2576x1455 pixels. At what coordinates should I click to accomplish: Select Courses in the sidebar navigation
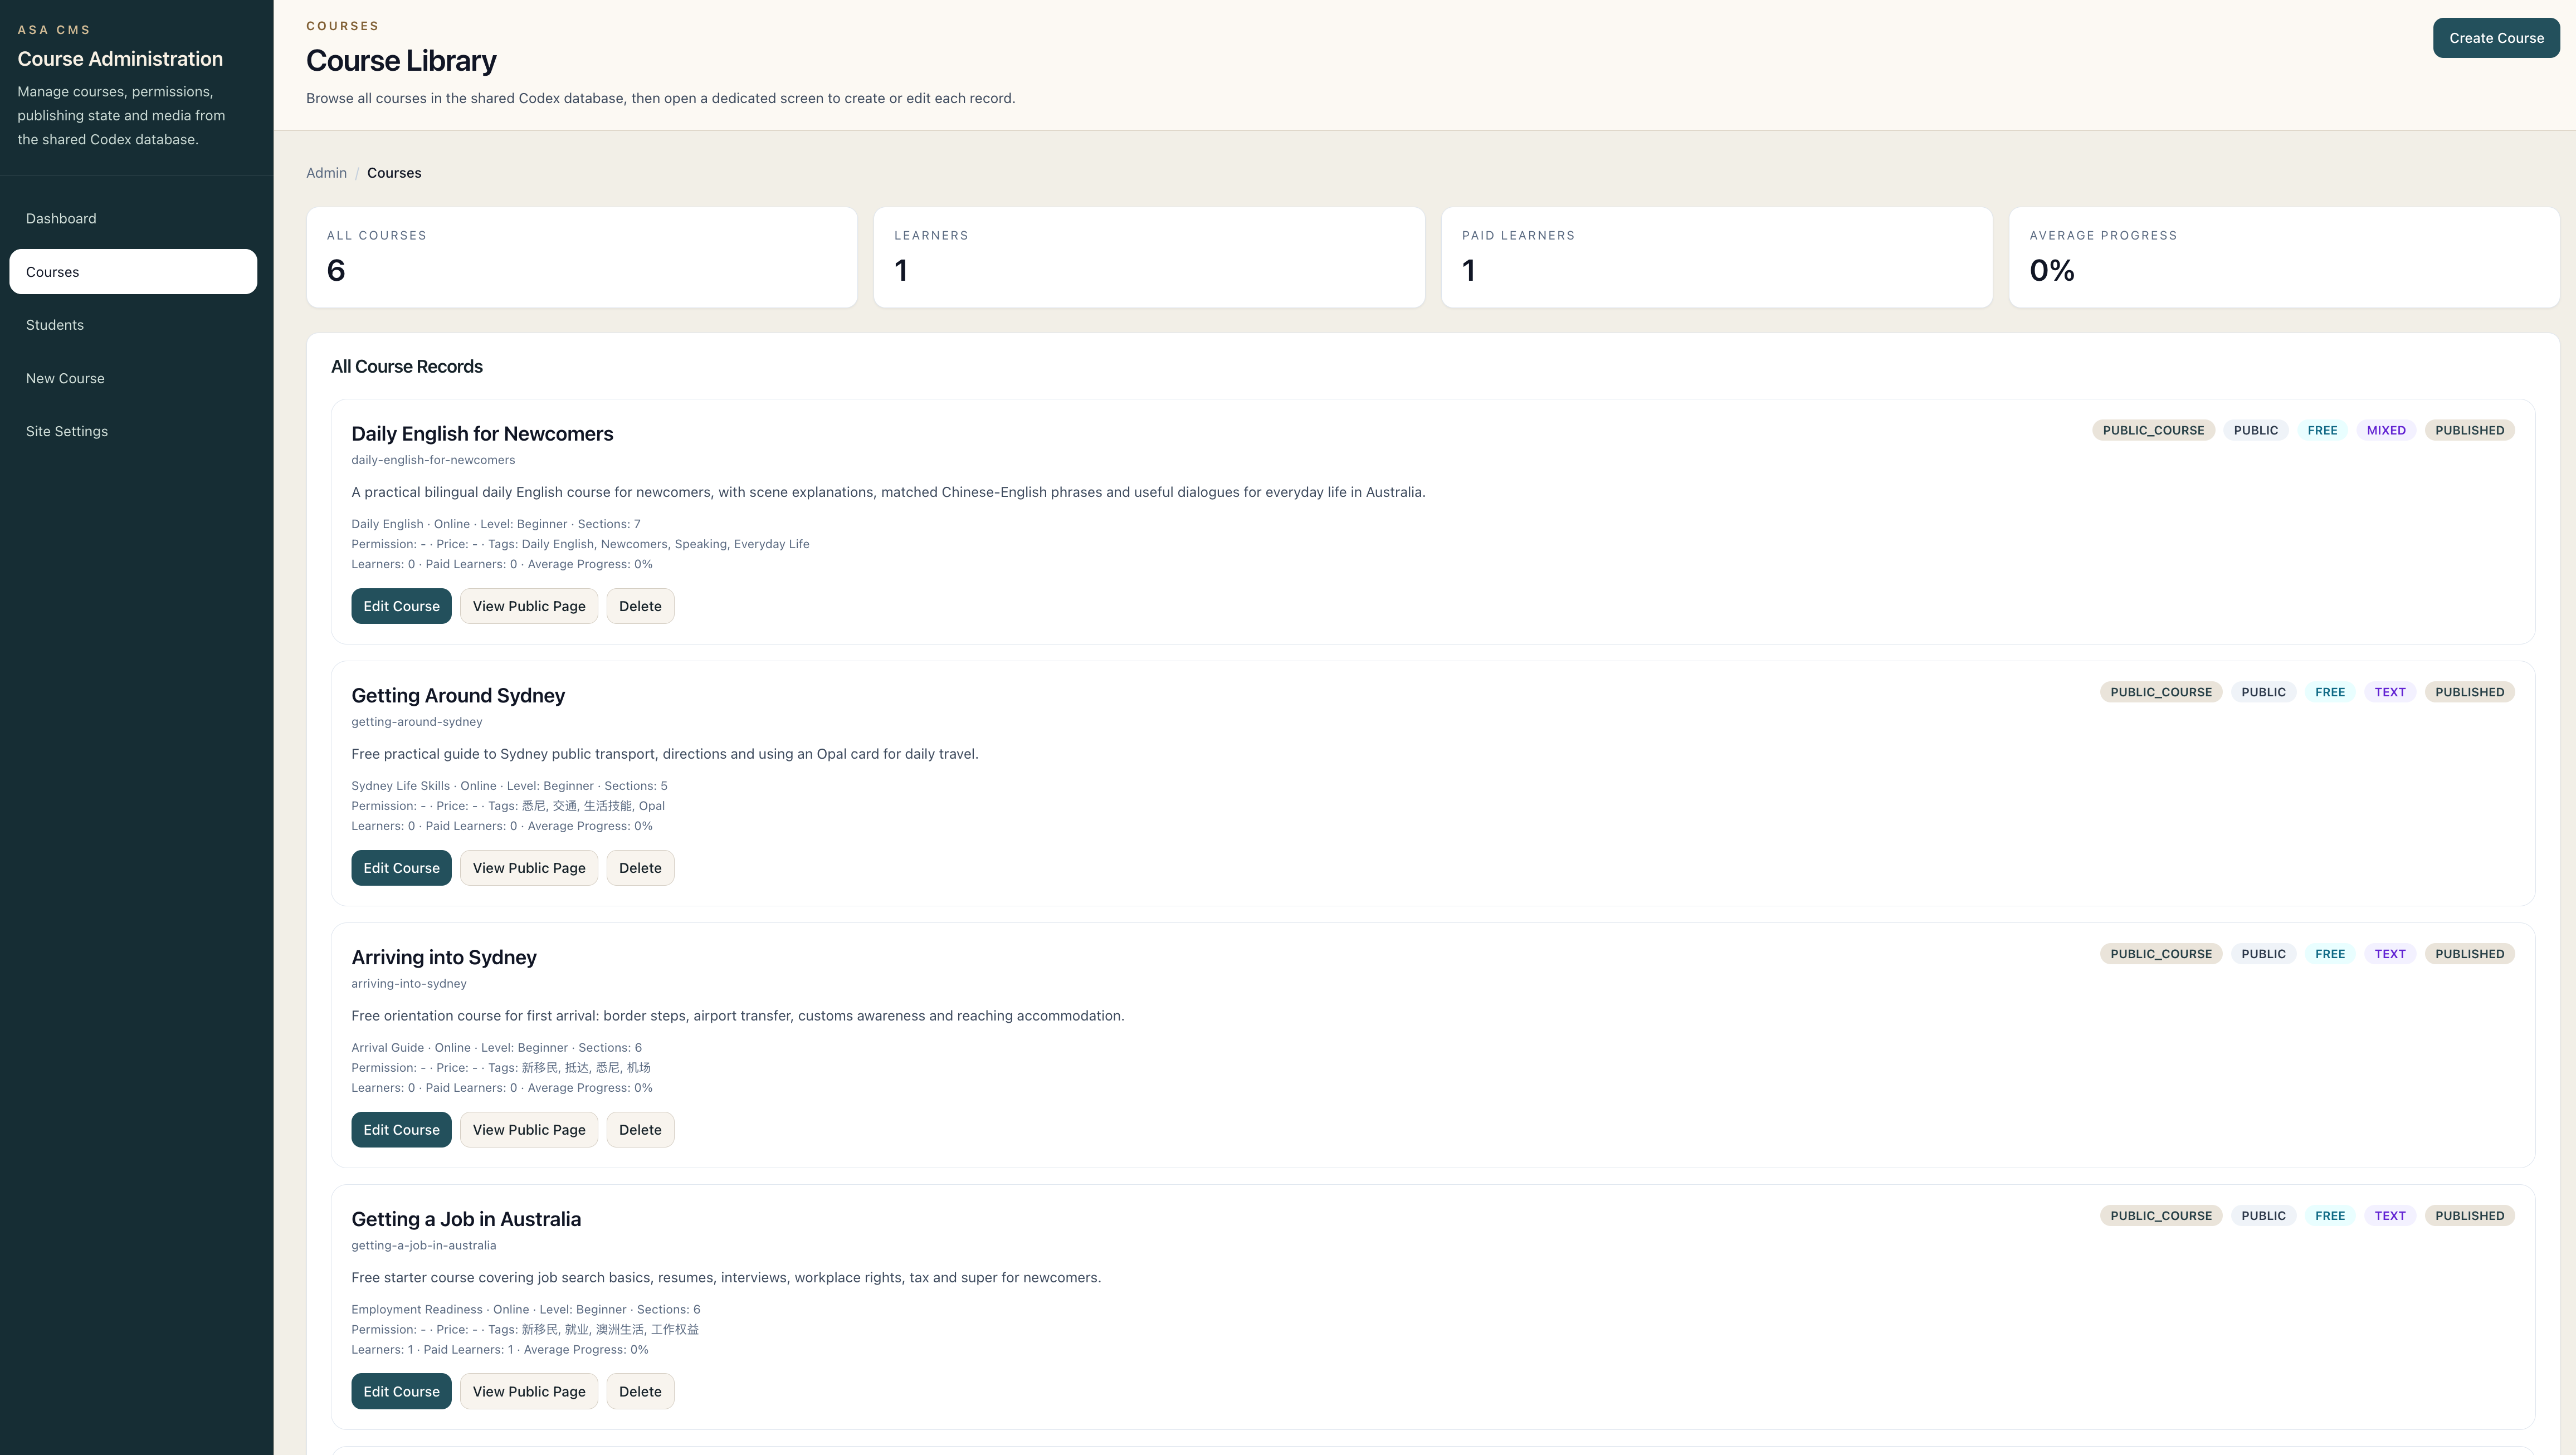tap(52, 271)
